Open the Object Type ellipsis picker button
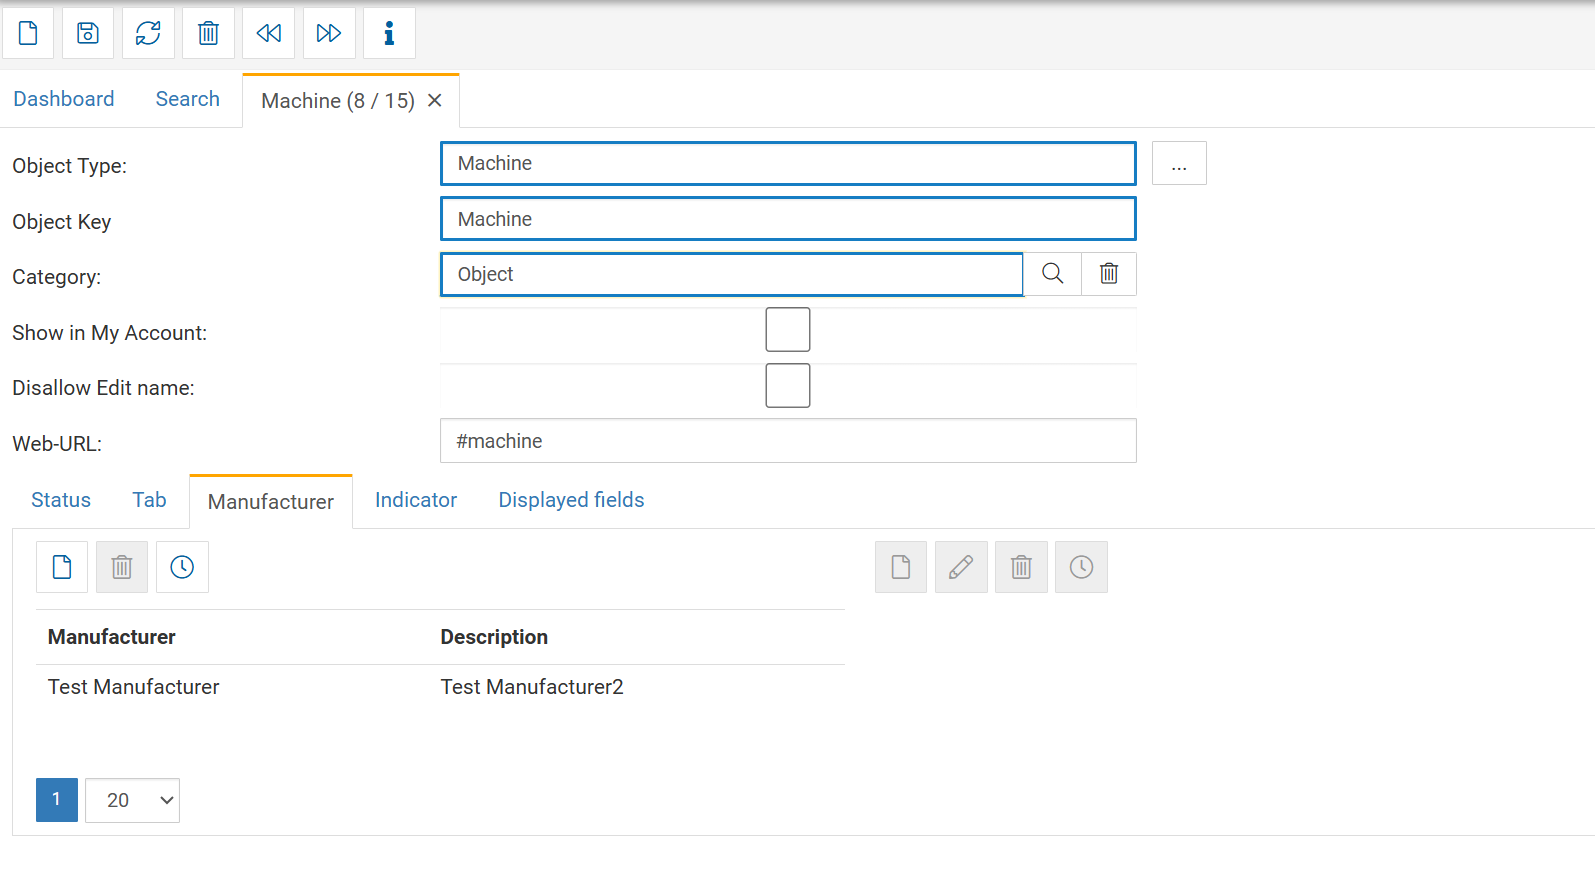The height and width of the screenshot is (892, 1595). [1179, 164]
